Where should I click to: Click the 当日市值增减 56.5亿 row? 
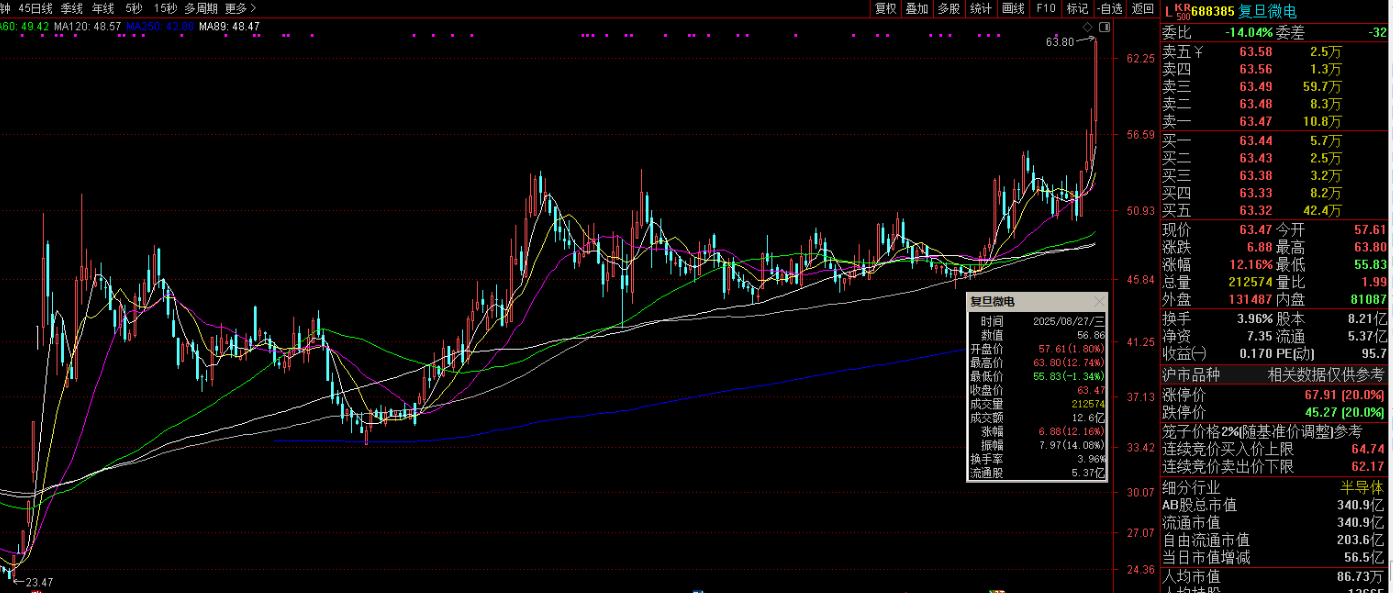click(1275, 558)
